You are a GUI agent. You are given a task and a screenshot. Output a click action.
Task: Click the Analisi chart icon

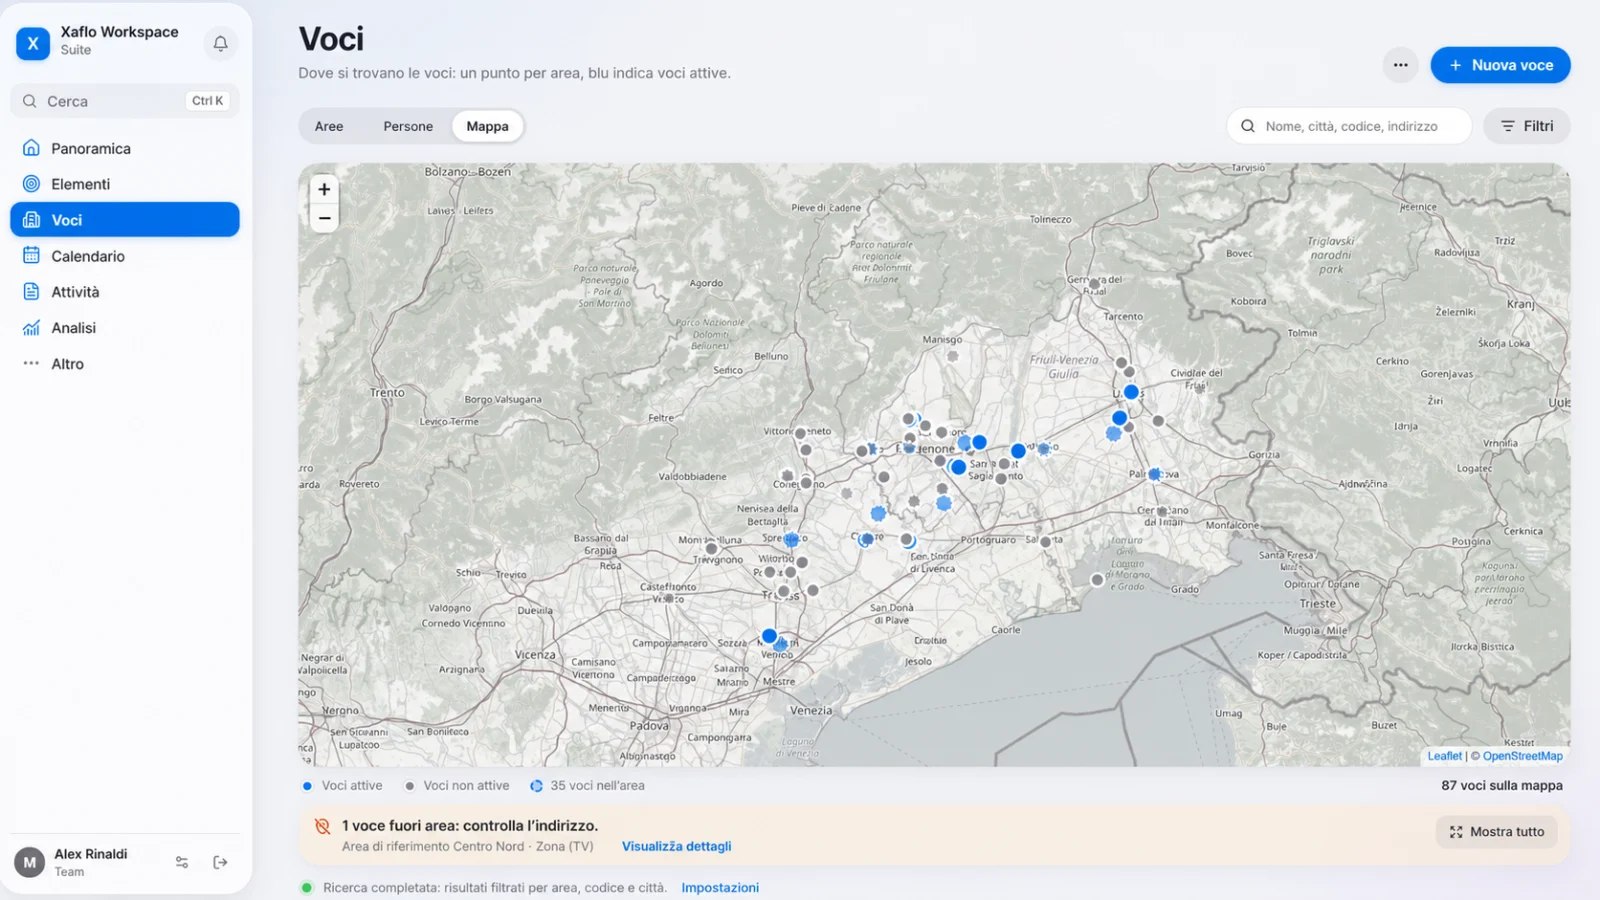pyautogui.click(x=31, y=328)
